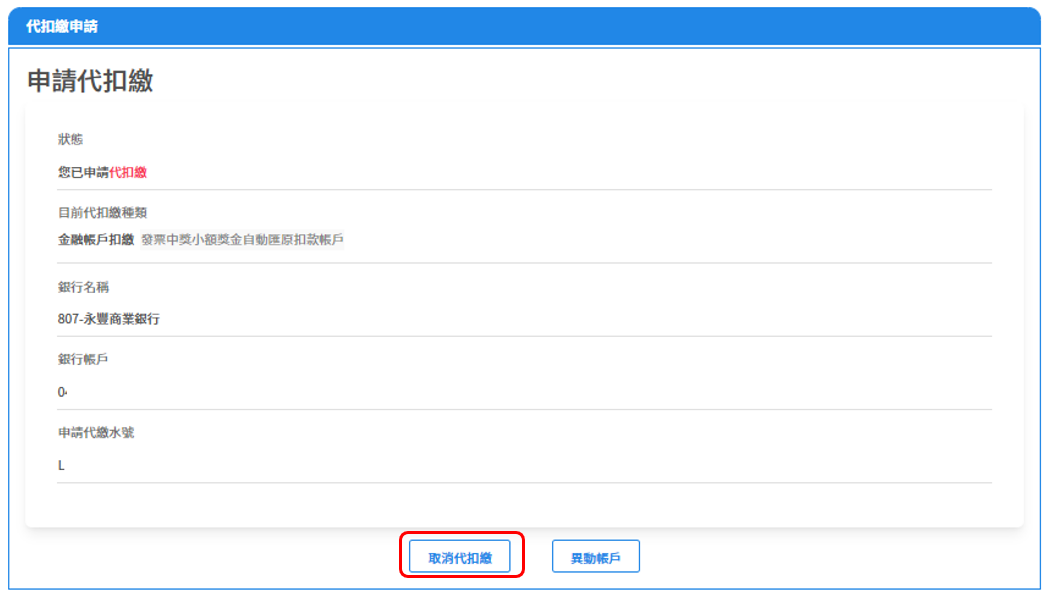Screen dimensions: 1046x598
Task: Select the 807-永豐商業銀行 bank value
Action: (x=109, y=319)
